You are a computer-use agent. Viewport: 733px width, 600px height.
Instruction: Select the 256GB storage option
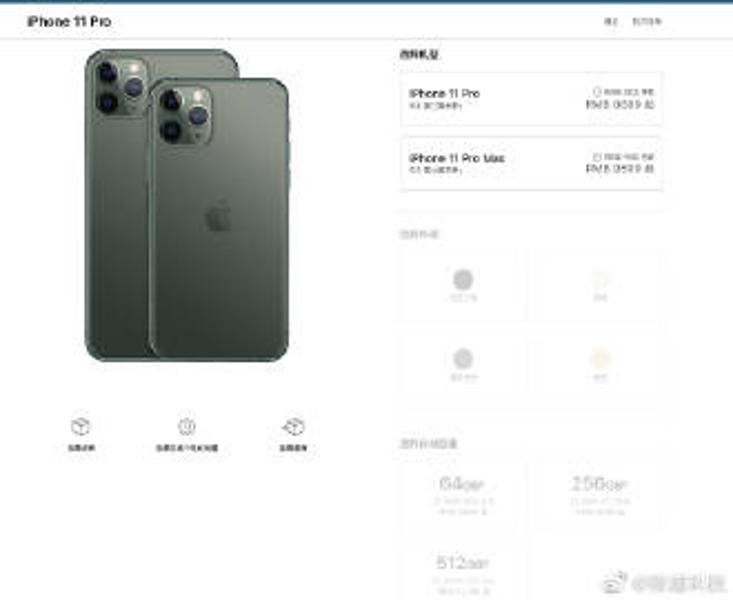point(599,496)
